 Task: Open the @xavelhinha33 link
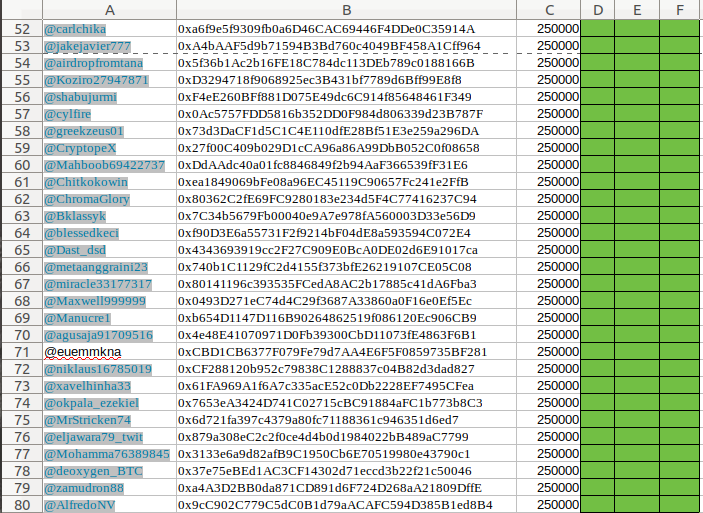click(87, 386)
